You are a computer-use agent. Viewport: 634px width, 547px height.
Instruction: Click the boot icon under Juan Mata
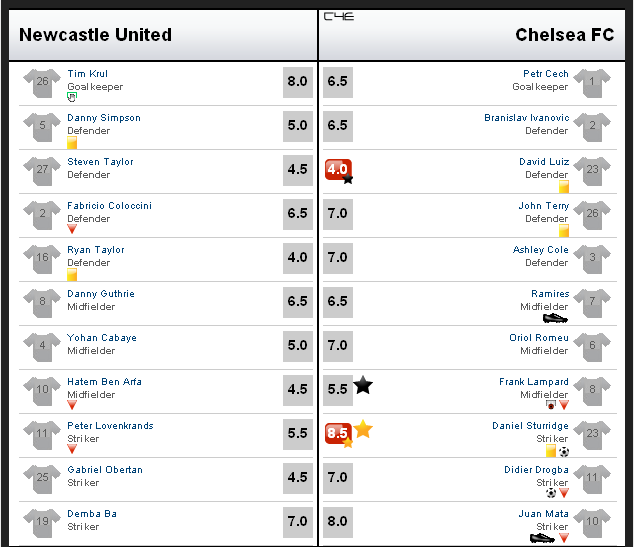[542, 538]
